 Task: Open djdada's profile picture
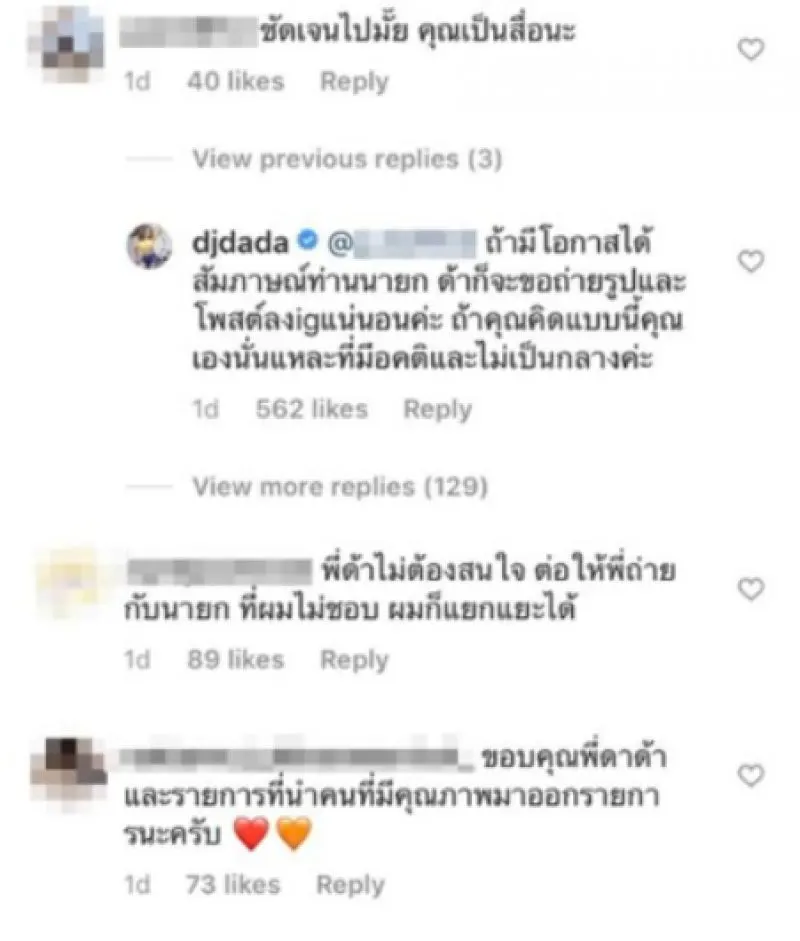point(149,246)
